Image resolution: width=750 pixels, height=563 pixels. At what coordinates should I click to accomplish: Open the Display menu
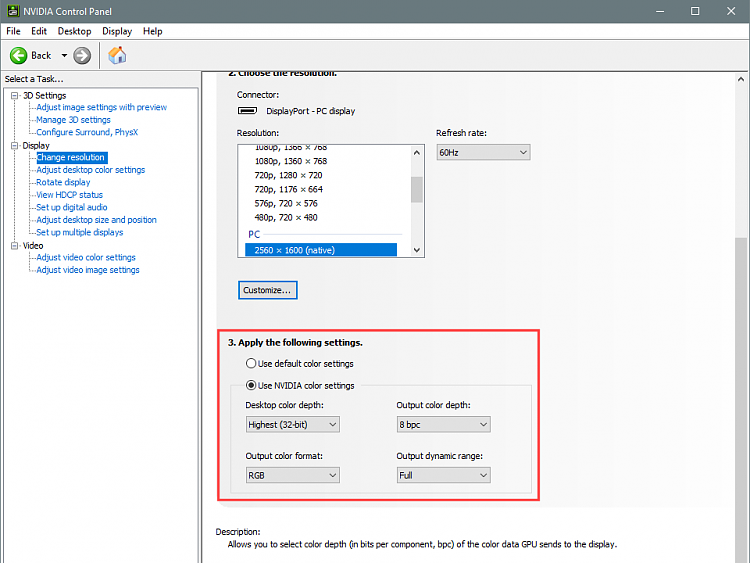(117, 31)
